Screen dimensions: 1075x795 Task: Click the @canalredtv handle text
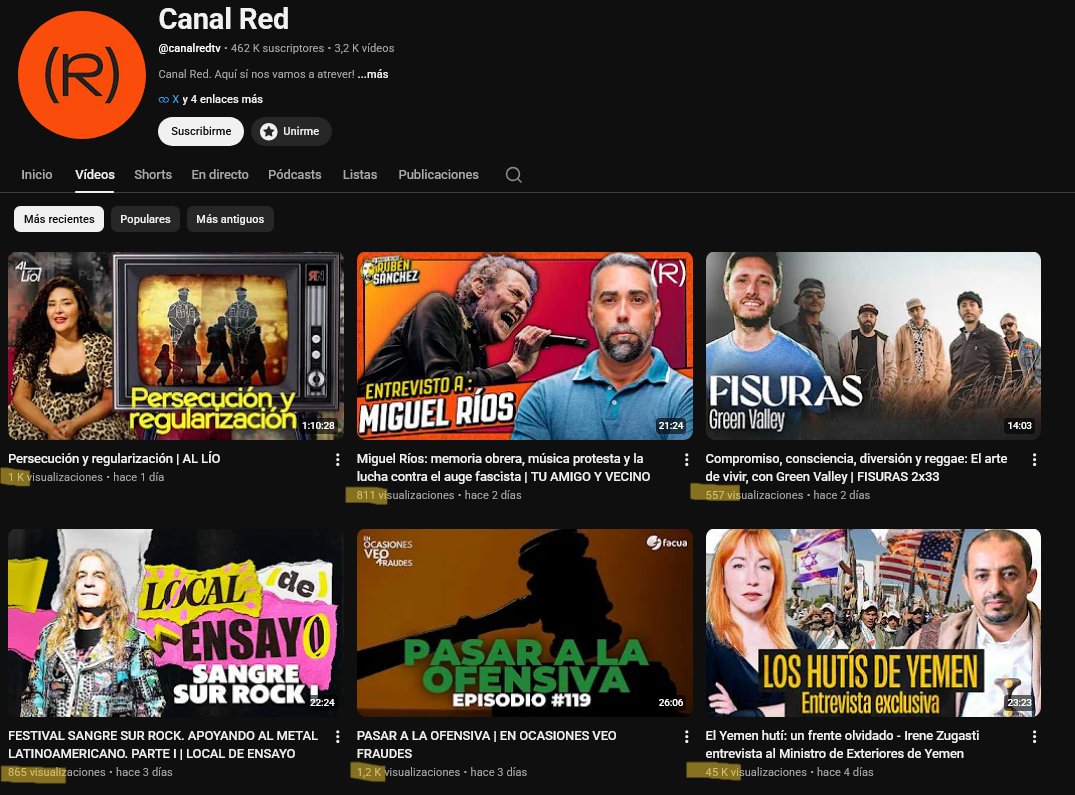click(x=190, y=48)
